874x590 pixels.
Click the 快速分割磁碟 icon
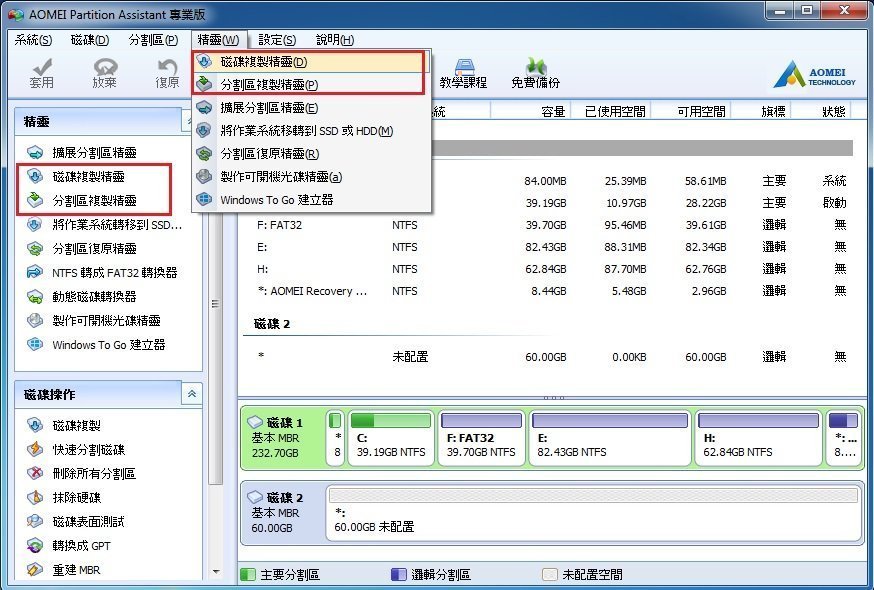(35, 449)
